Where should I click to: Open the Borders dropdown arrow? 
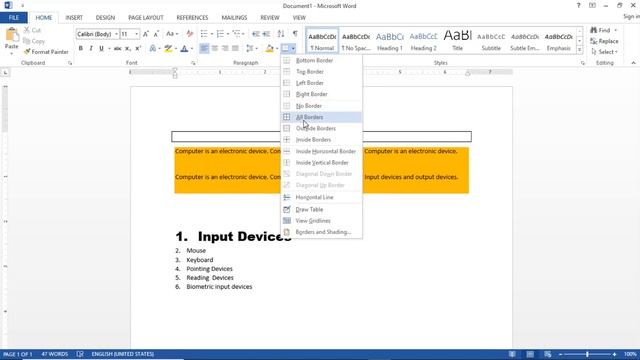coord(293,49)
